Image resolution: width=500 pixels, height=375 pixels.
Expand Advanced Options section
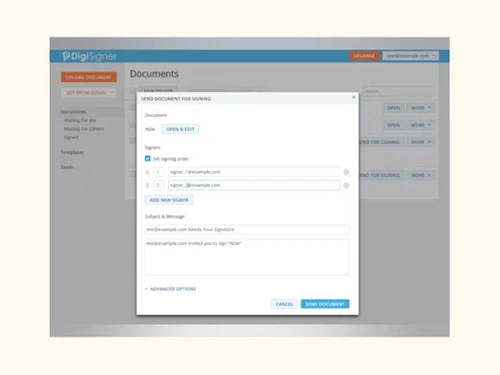(171, 289)
